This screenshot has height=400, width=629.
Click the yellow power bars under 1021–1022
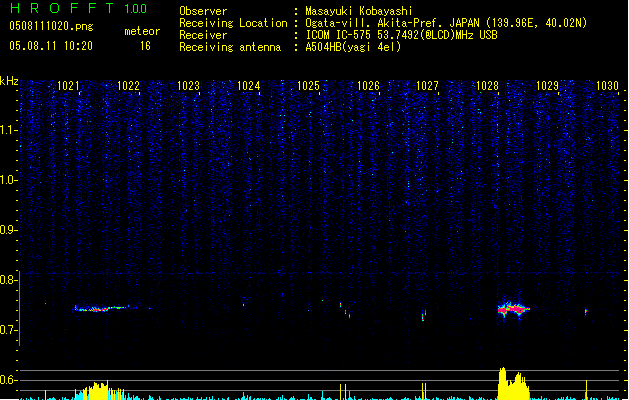[x=99, y=390]
